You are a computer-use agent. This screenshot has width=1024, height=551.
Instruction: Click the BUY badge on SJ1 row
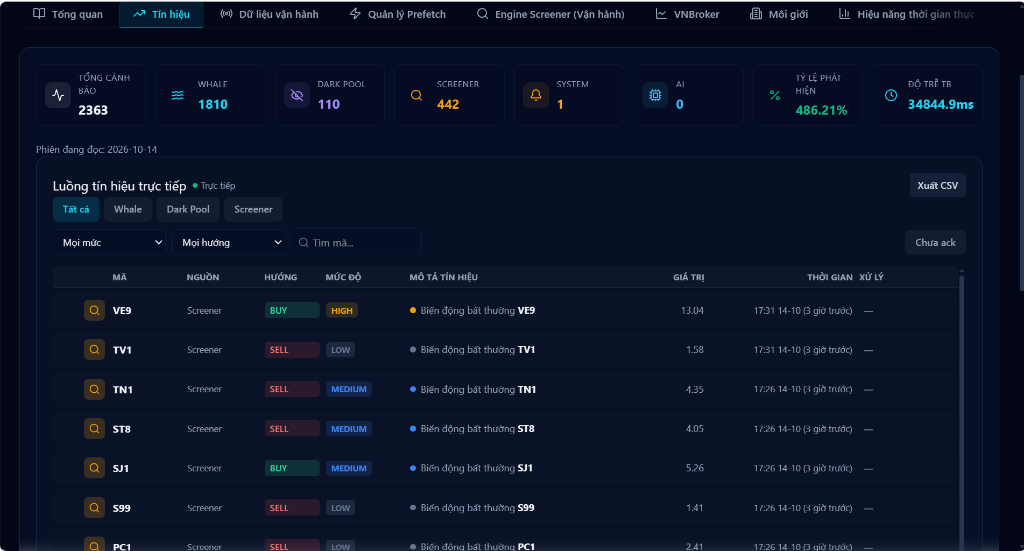[x=292, y=468]
